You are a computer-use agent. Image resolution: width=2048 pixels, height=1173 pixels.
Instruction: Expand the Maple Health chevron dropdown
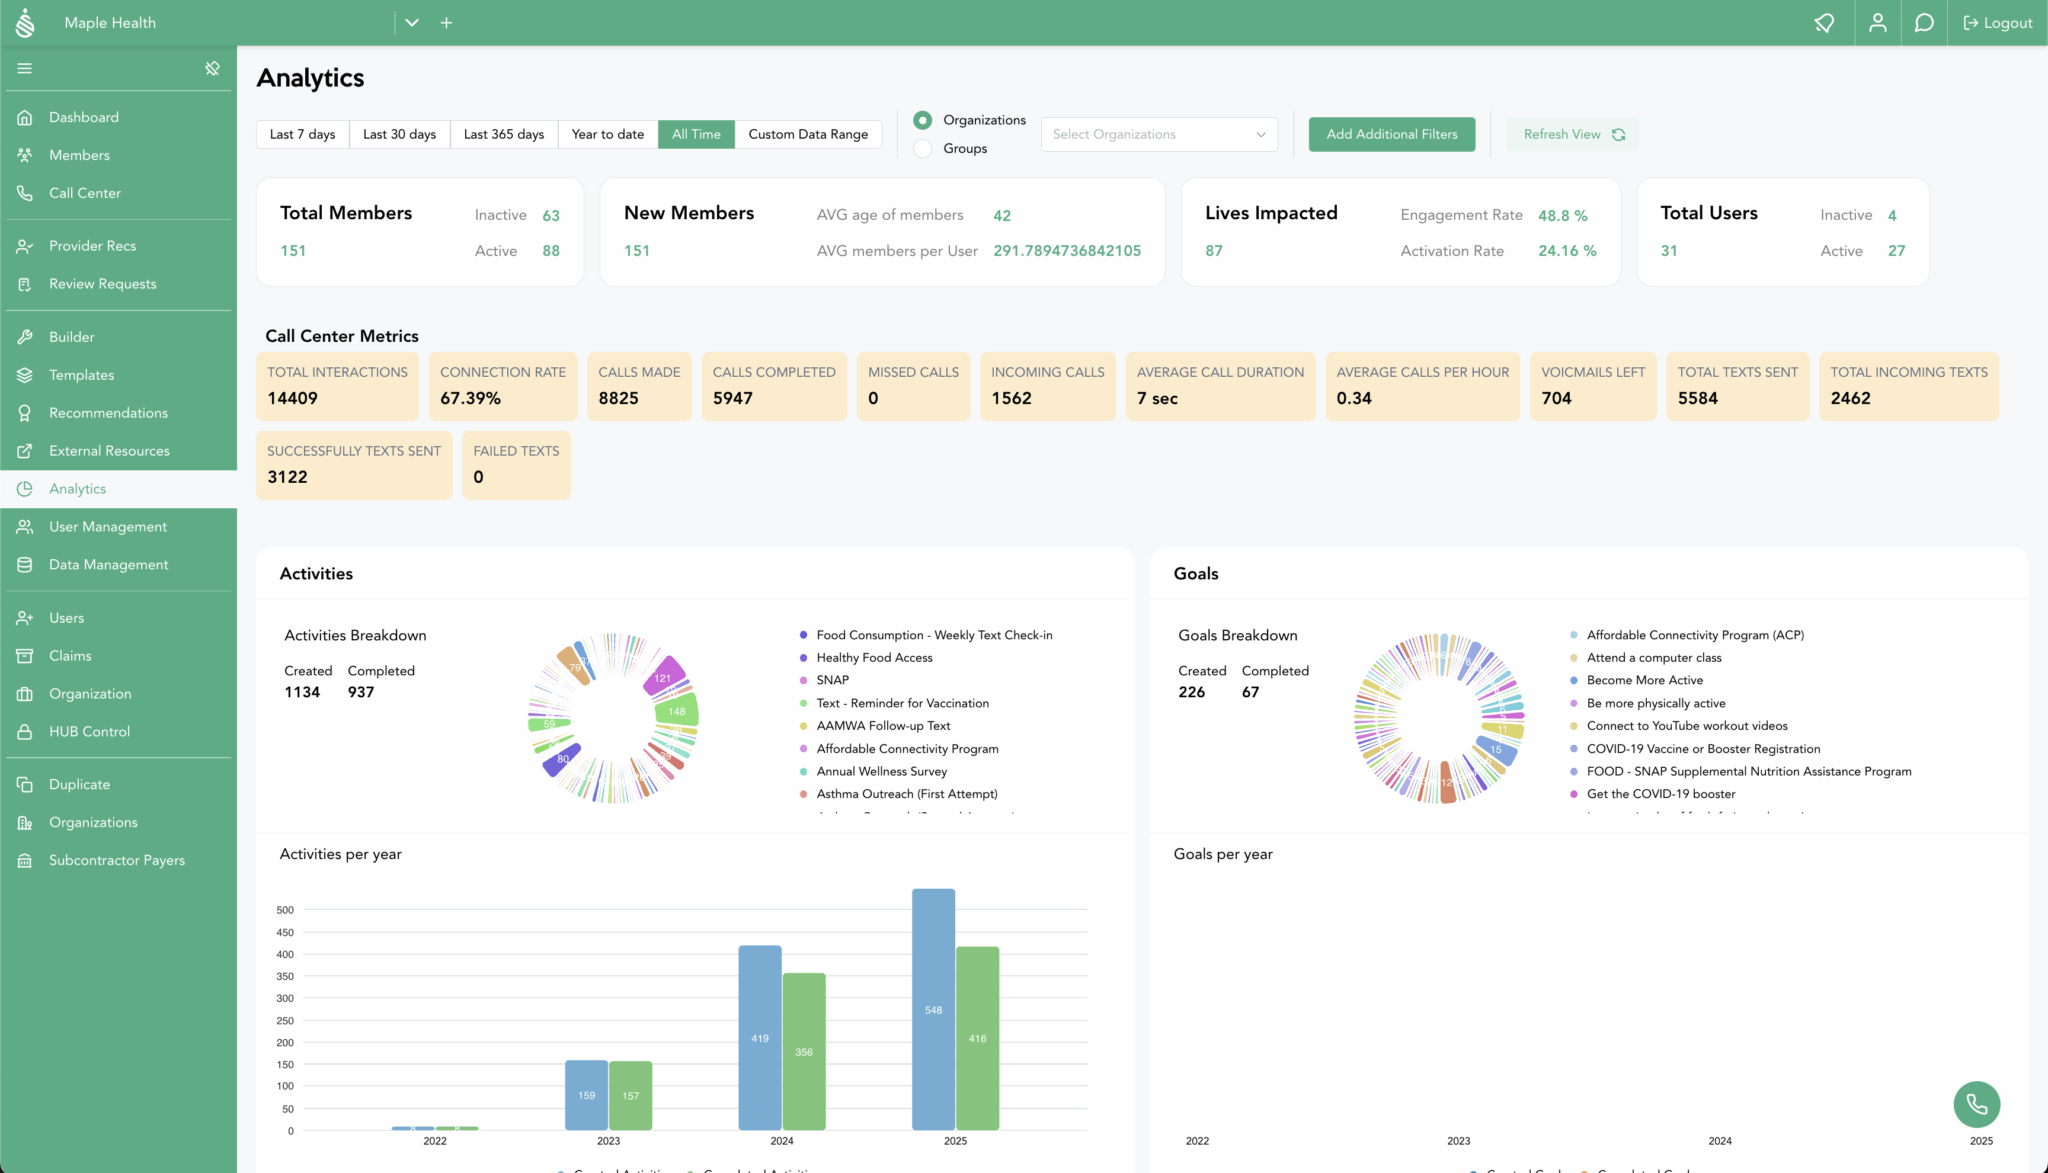tap(411, 22)
